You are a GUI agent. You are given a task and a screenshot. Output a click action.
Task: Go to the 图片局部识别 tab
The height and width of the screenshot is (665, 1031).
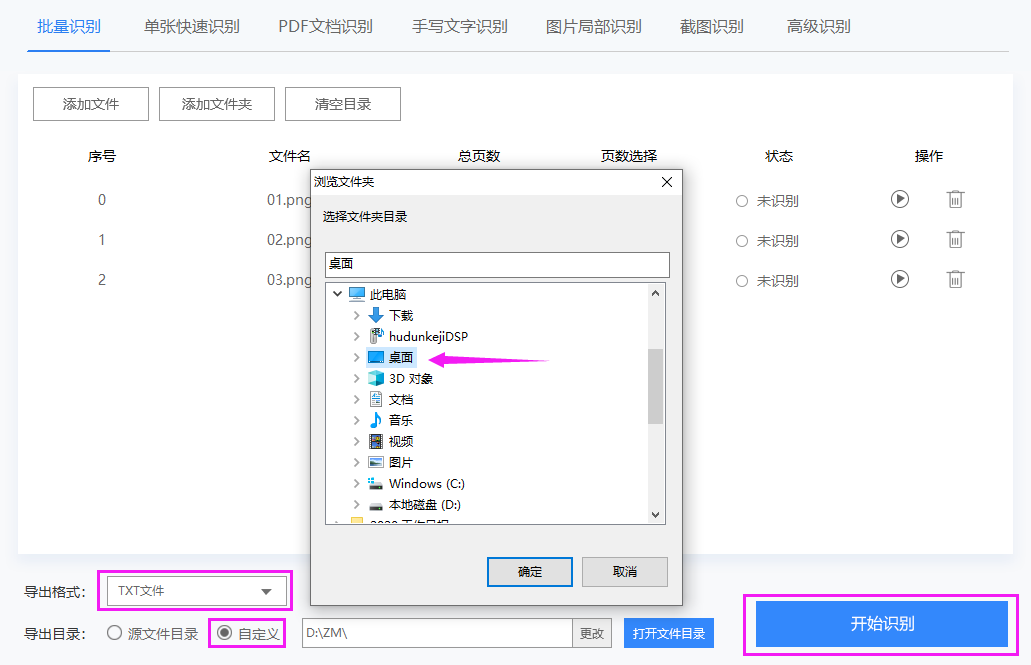coord(593,27)
